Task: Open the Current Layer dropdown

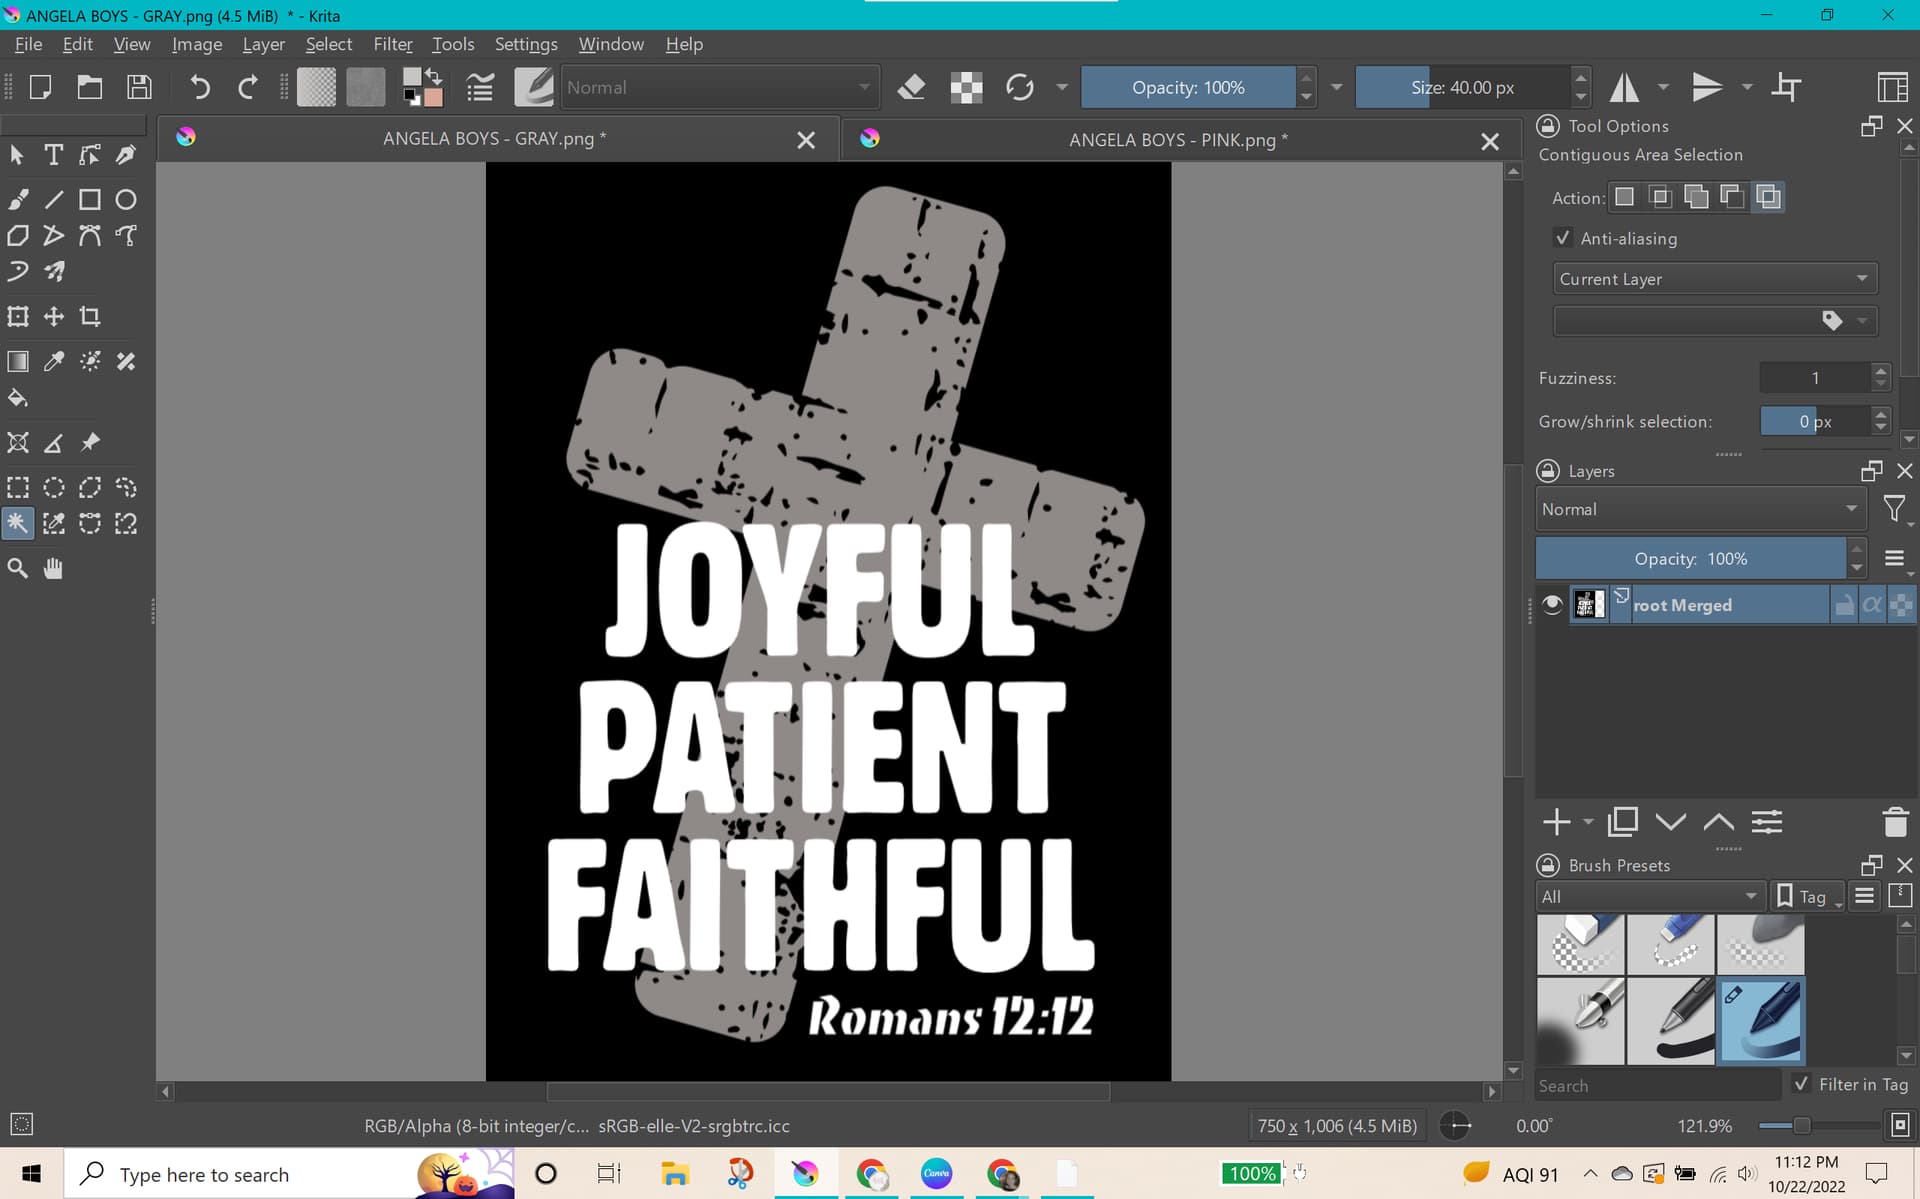Action: 1714,279
